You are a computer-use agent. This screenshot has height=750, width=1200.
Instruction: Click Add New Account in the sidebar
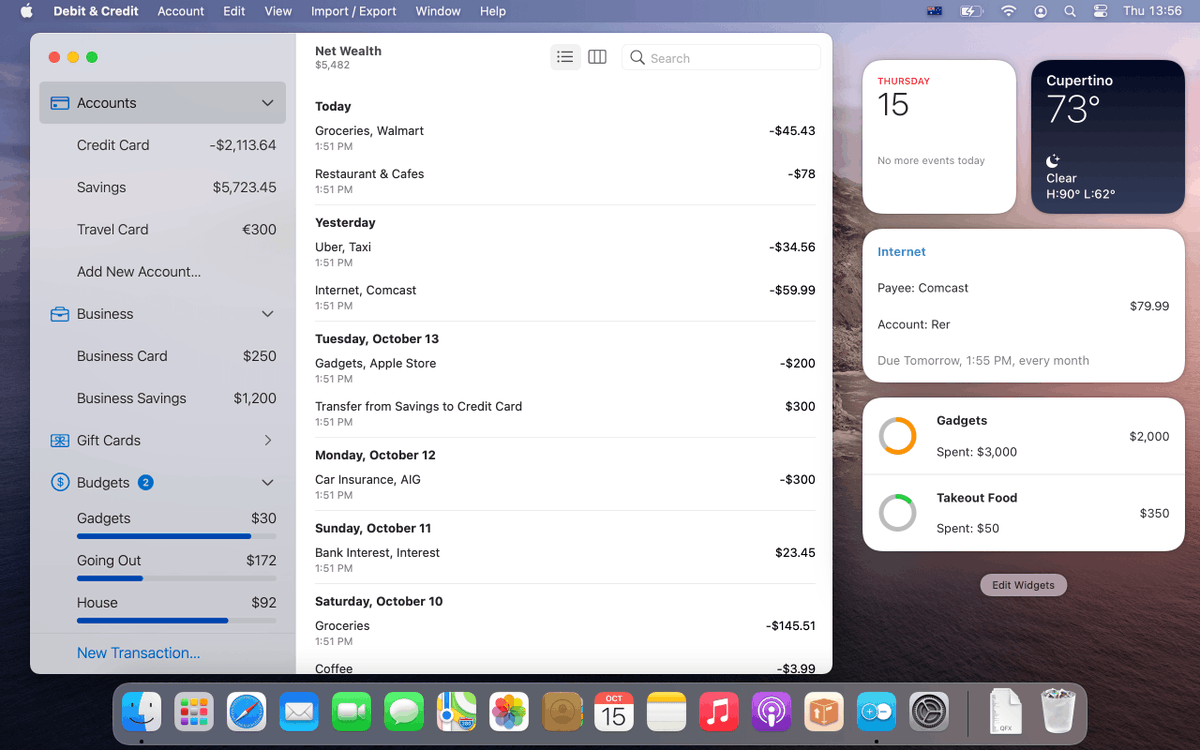tap(138, 271)
